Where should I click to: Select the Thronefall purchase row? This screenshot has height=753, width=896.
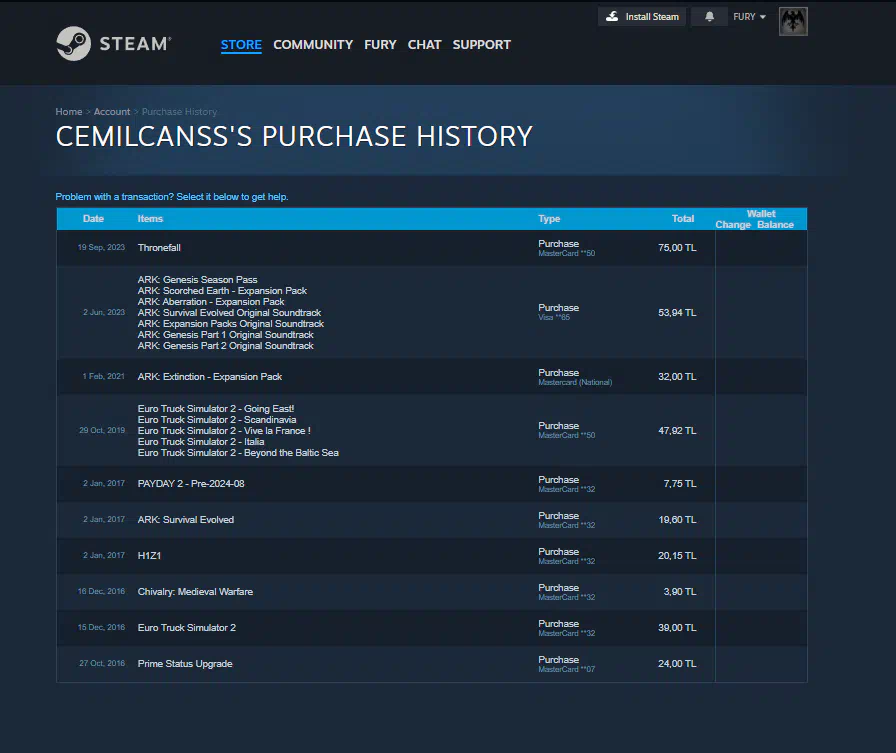click(x=431, y=248)
